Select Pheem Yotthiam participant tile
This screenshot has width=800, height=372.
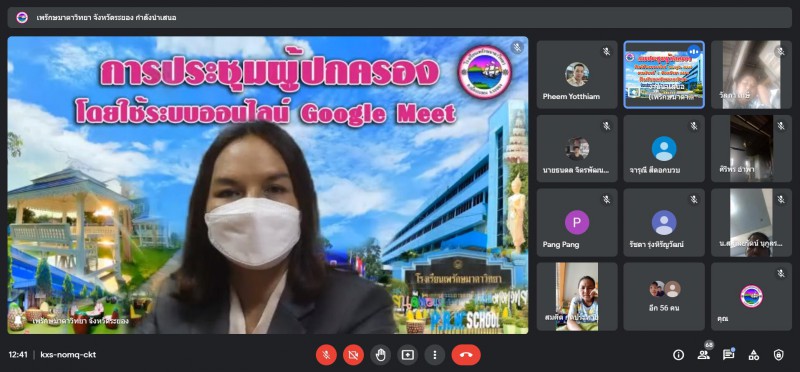pos(577,75)
